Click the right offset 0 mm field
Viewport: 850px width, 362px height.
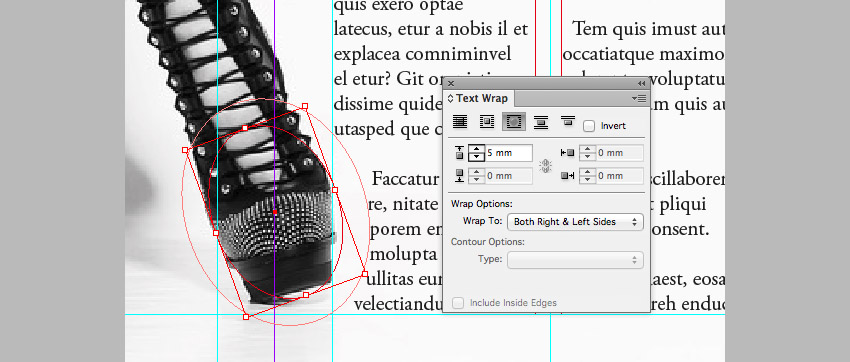tap(620, 176)
